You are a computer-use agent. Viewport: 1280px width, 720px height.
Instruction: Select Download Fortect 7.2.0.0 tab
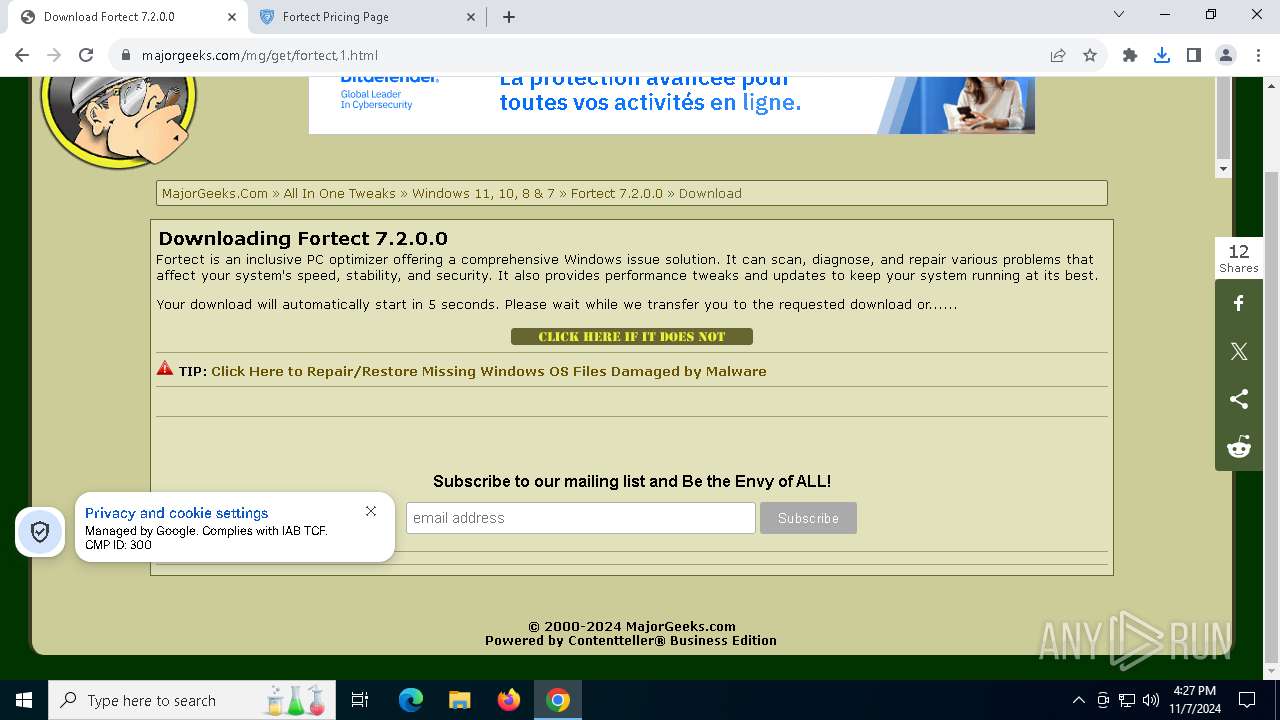click(128, 17)
